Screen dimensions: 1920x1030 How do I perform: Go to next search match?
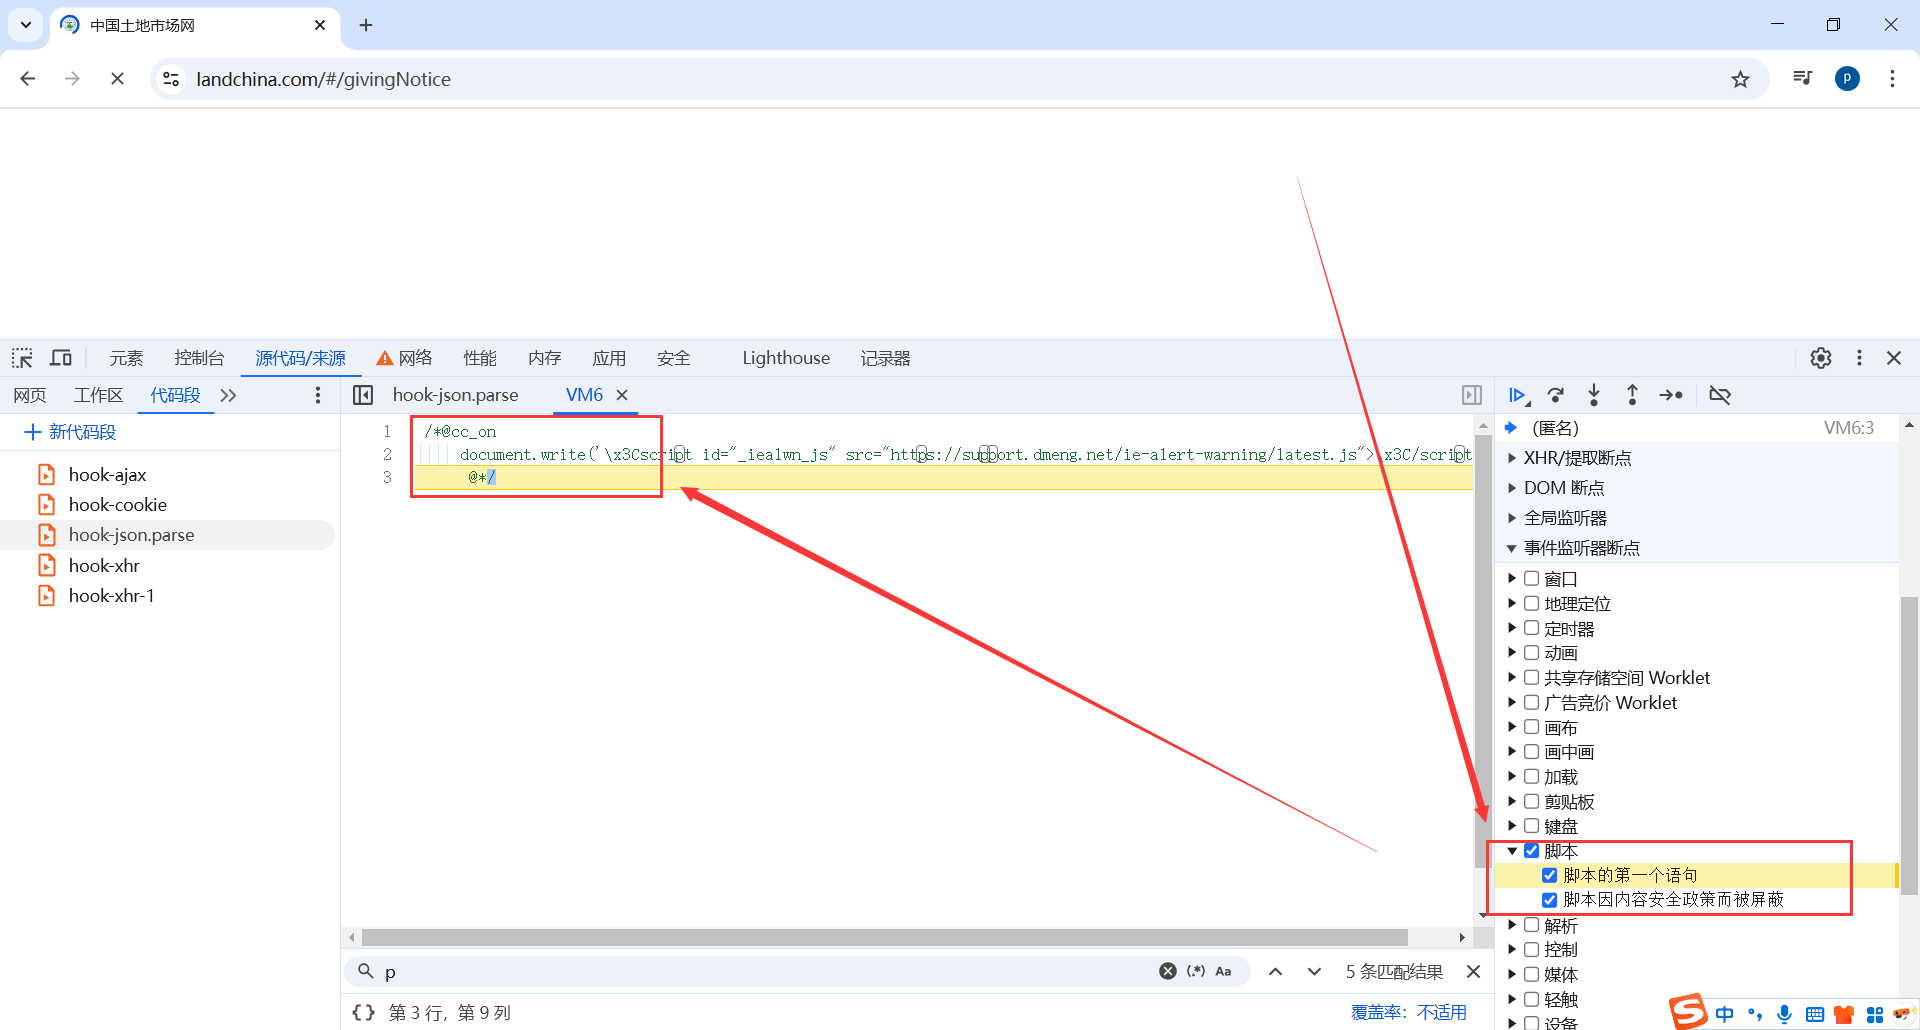click(1314, 971)
